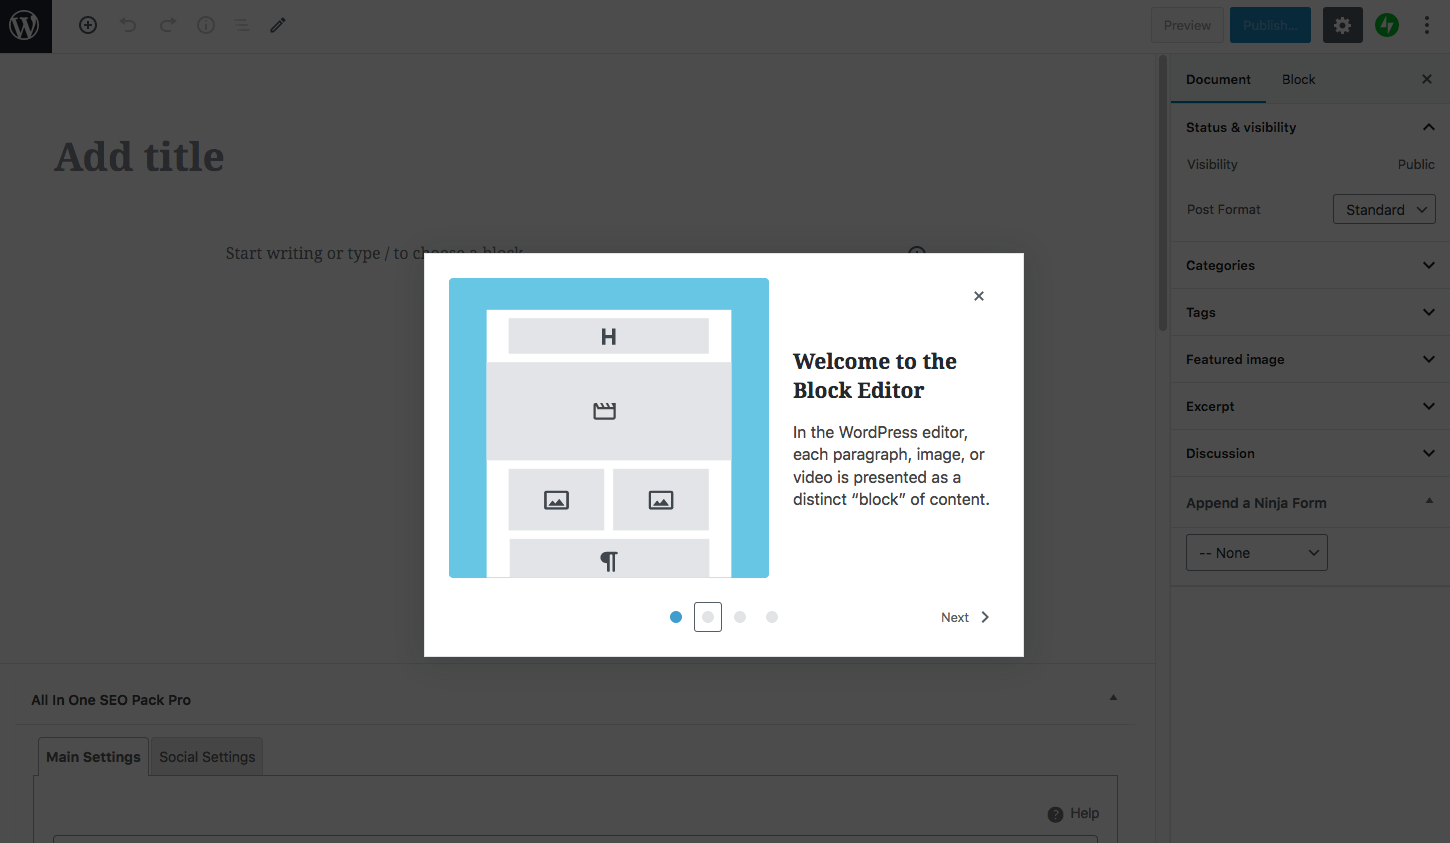Open content structure info icon
The height and width of the screenshot is (843, 1450).
pyautogui.click(x=205, y=25)
